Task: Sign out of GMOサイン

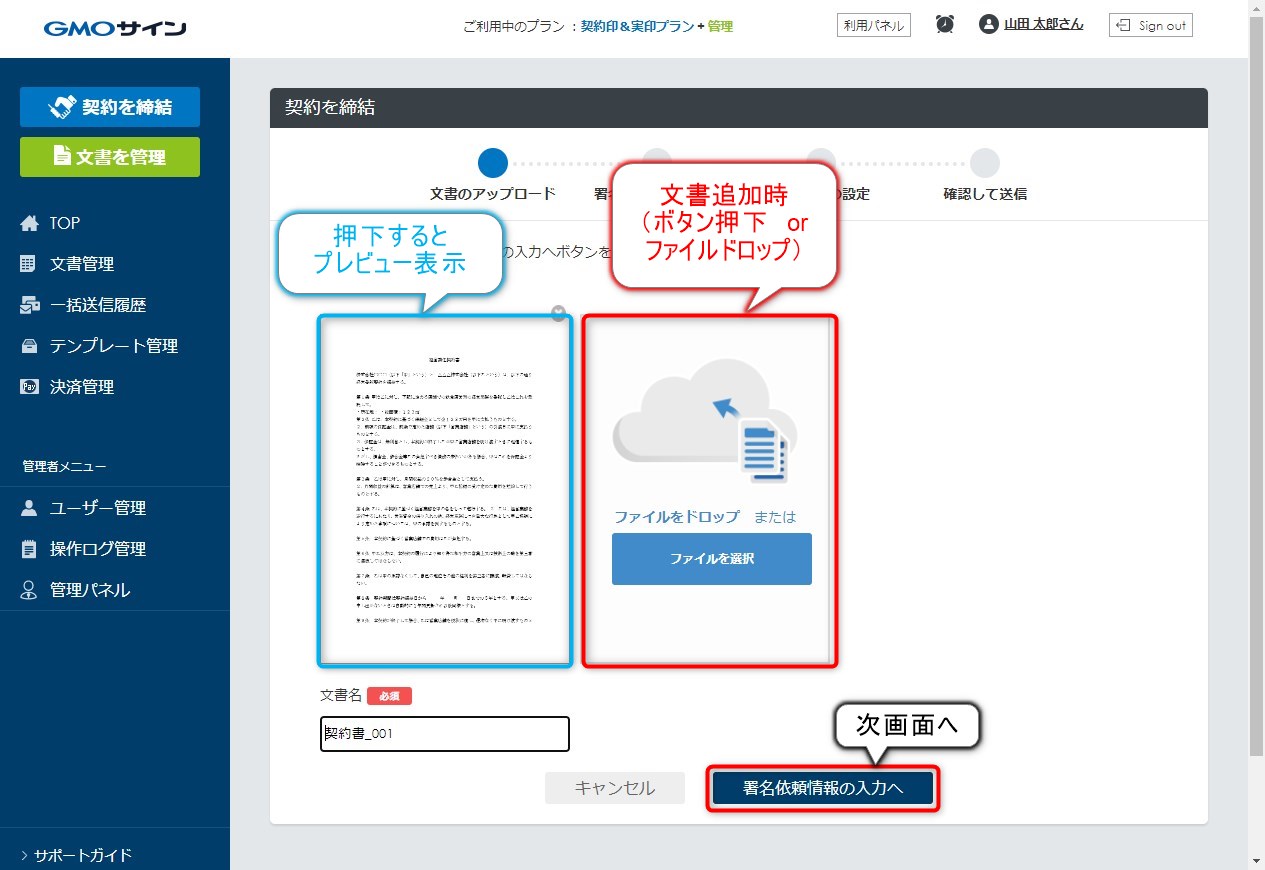Action: point(1149,24)
